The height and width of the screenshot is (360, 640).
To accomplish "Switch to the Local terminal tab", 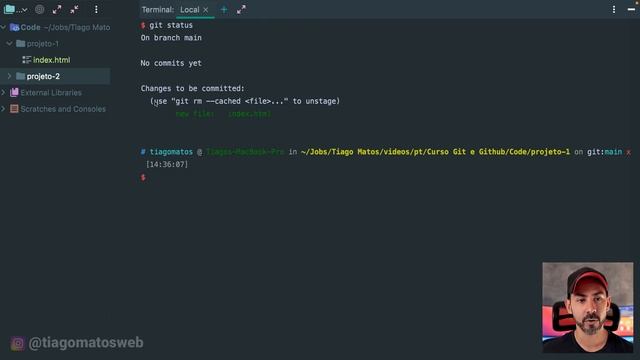I will (189, 9).
